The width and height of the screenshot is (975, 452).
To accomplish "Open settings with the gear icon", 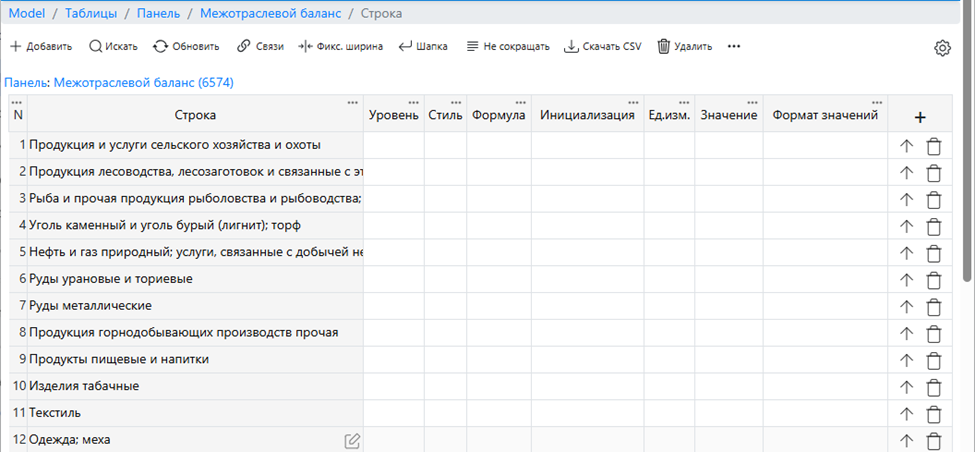I will pos(942,48).
